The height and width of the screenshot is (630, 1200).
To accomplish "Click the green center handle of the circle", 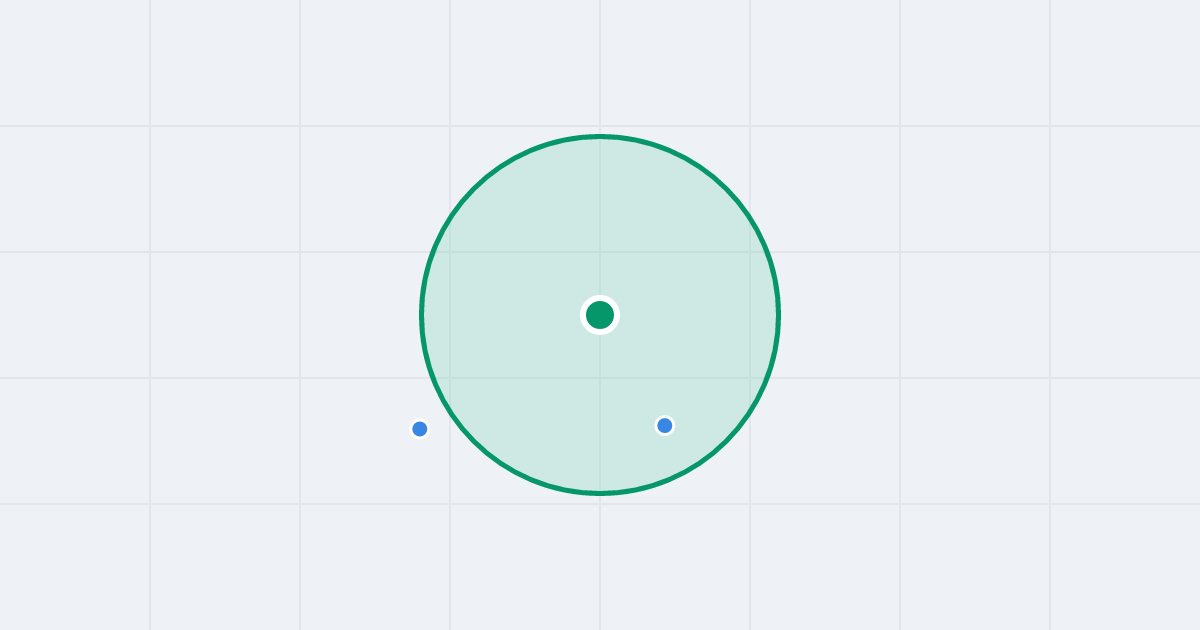I will pos(600,315).
